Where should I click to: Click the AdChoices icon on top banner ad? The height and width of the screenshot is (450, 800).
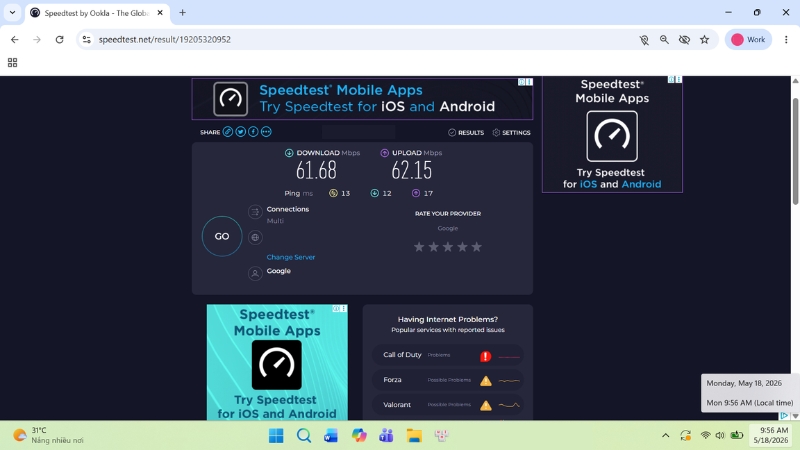[522, 82]
